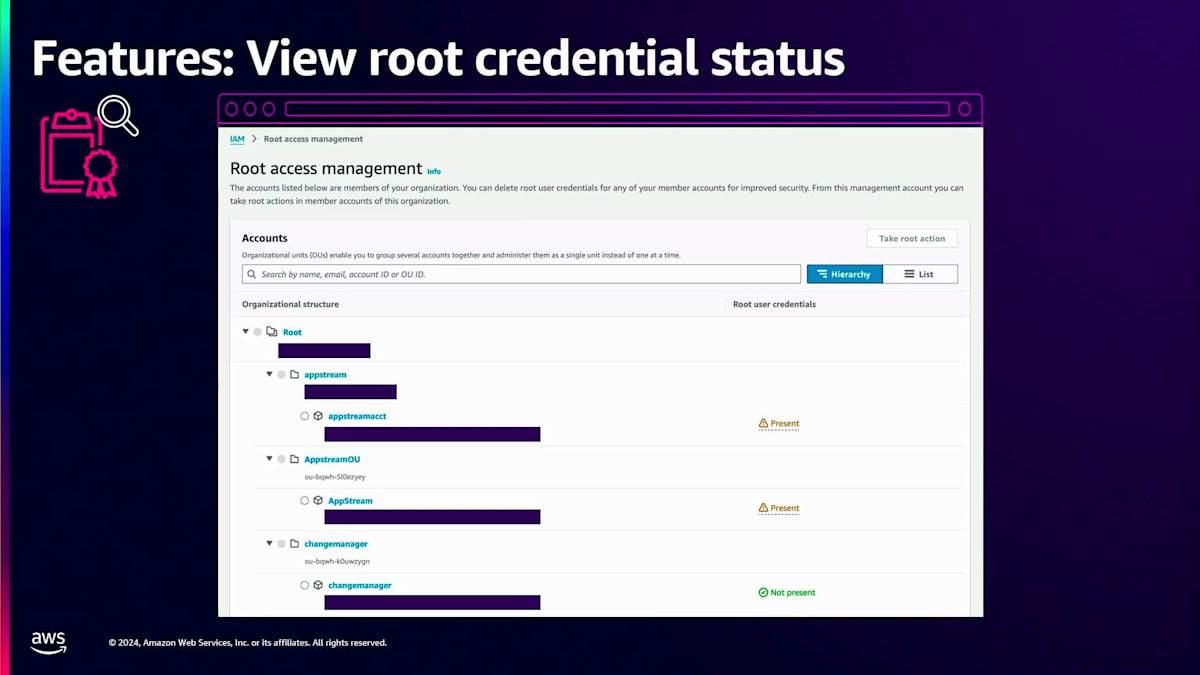The height and width of the screenshot is (675, 1200).
Task: Collapse the changemanager OU
Action: coord(269,543)
